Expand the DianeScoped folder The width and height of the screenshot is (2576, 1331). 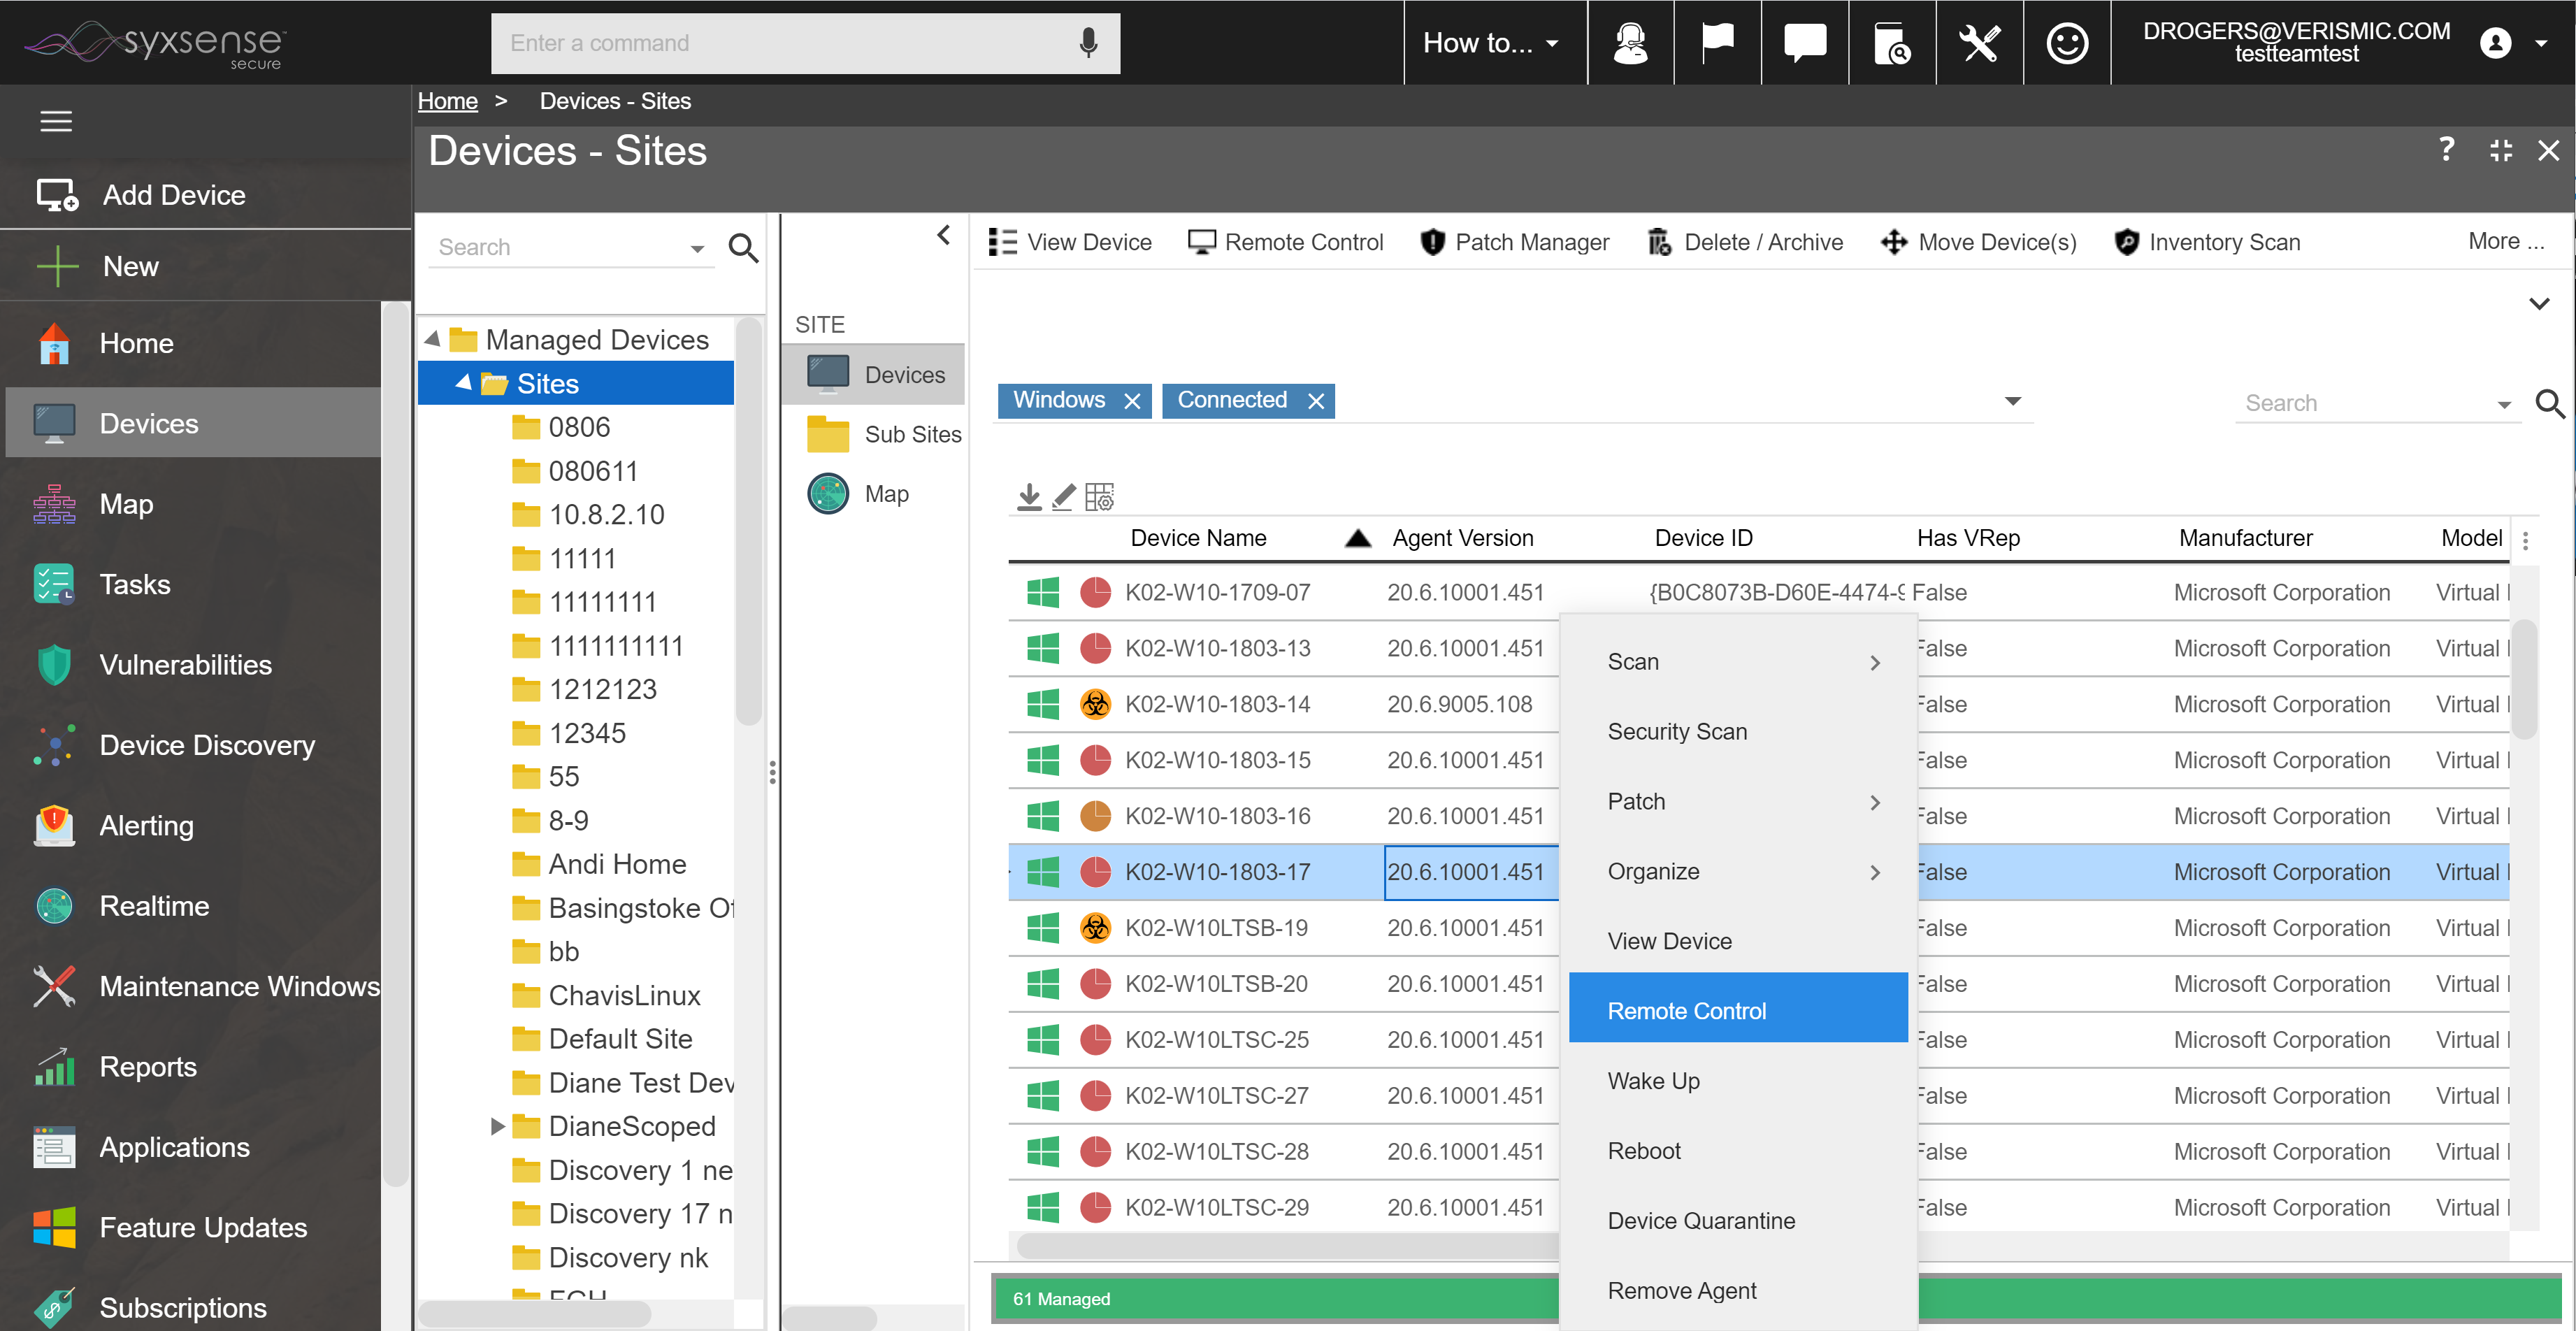497,1126
